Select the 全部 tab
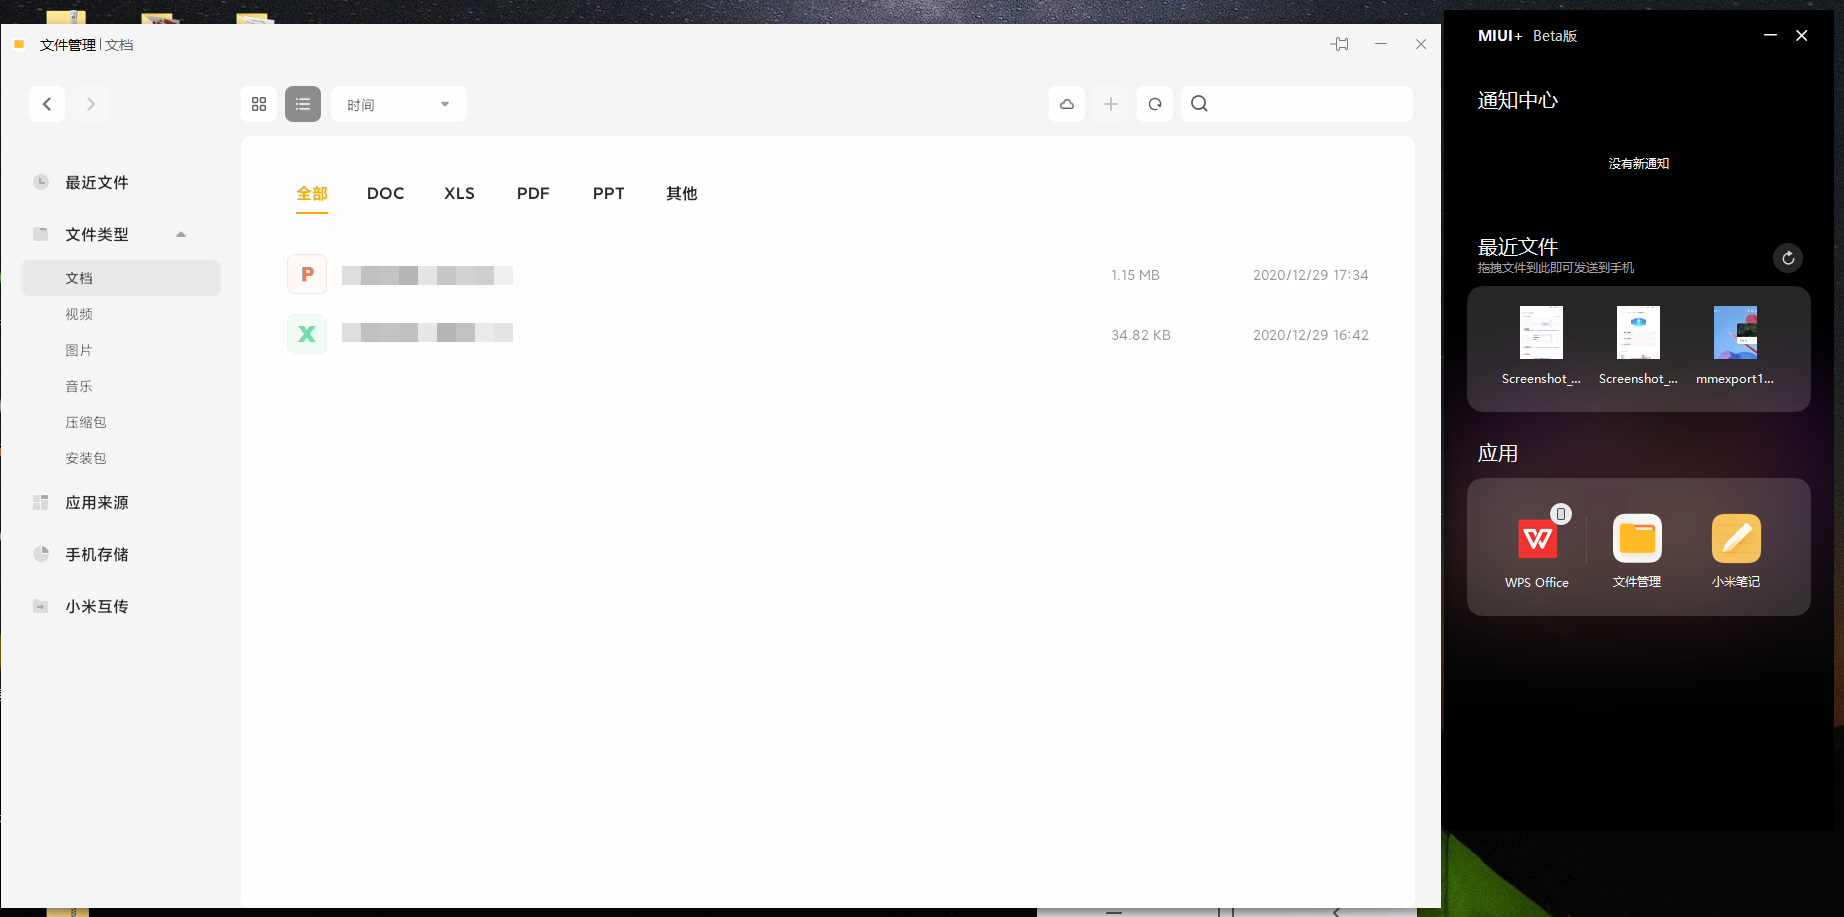The image size is (1844, 917). (x=312, y=193)
